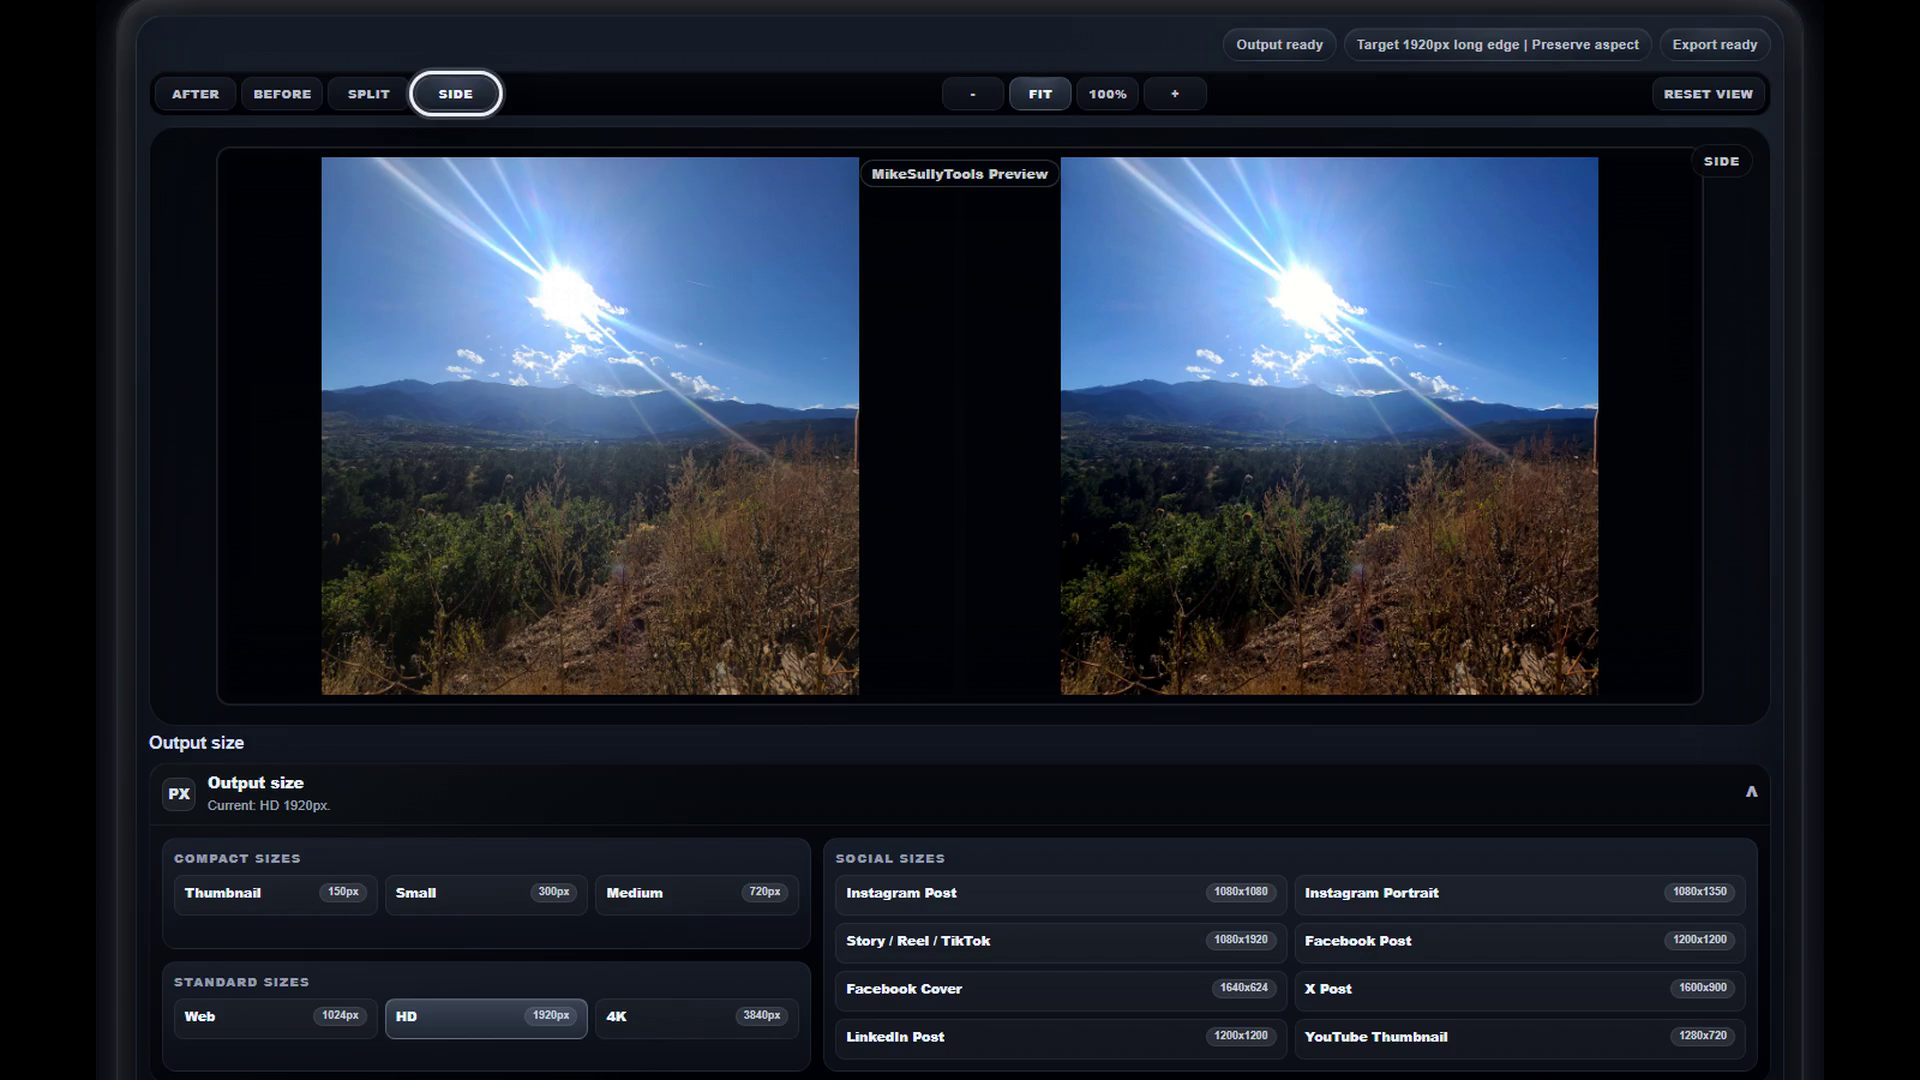Select Facebook Cover 1640x624 preset
The image size is (1920, 1080).
pos(1060,989)
